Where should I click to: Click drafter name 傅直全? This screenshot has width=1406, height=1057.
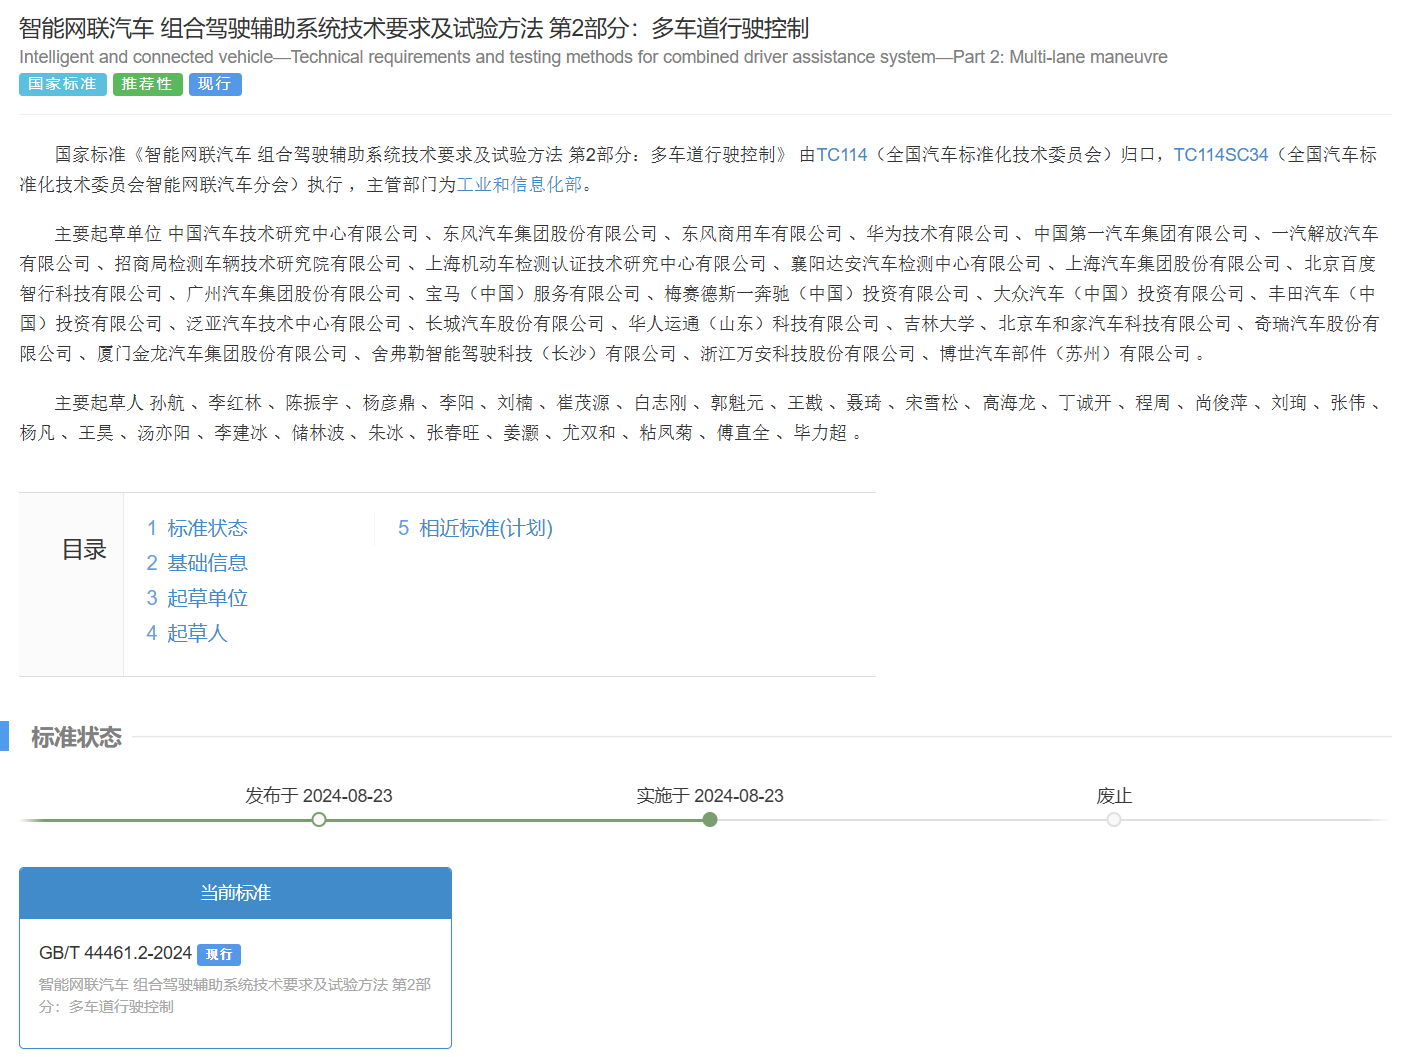(743, 433)
